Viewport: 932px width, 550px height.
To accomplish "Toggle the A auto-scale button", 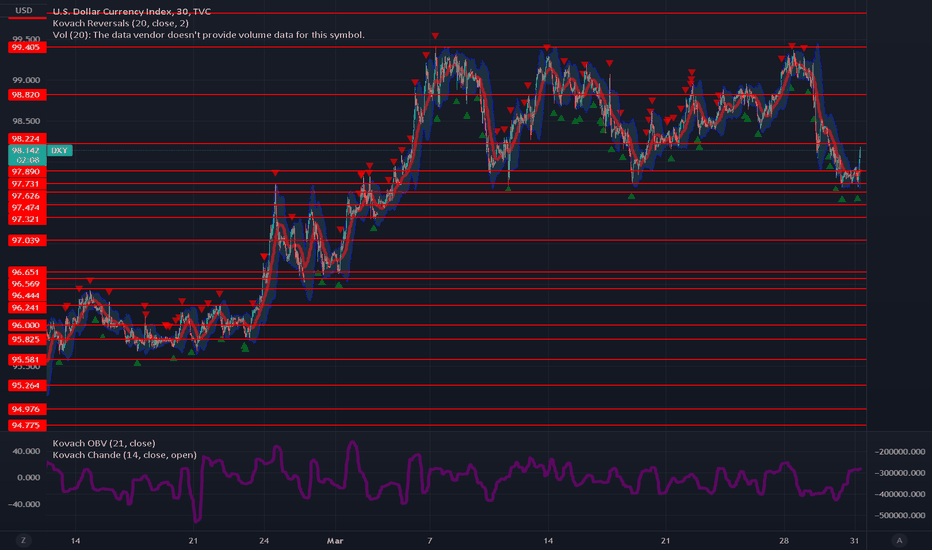I will point(899,540).
